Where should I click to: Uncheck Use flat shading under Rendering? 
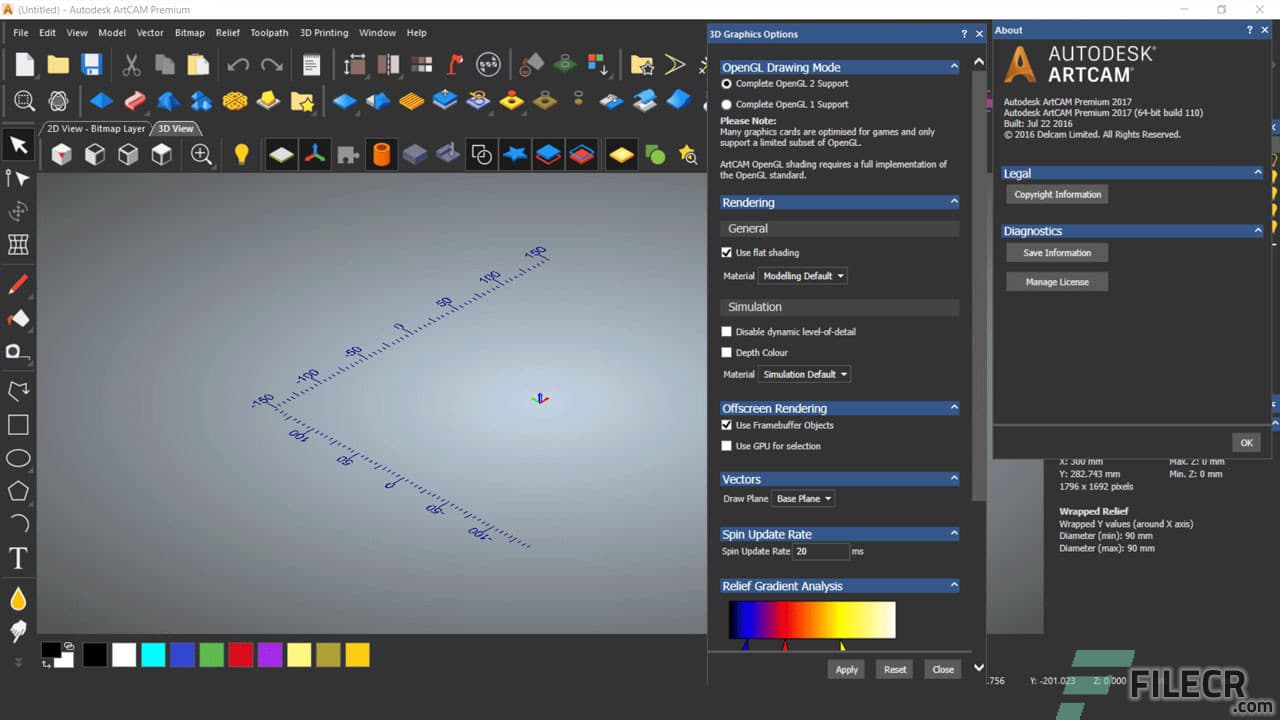pyautogui.click(x=727, y=253)
